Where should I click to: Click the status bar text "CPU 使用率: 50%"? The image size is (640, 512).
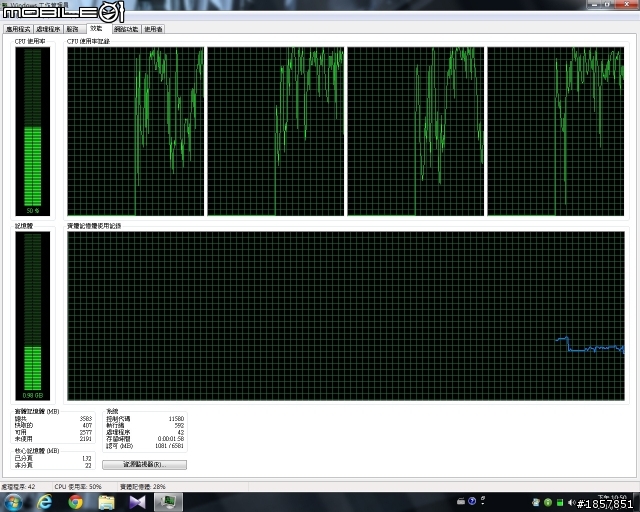78,487
